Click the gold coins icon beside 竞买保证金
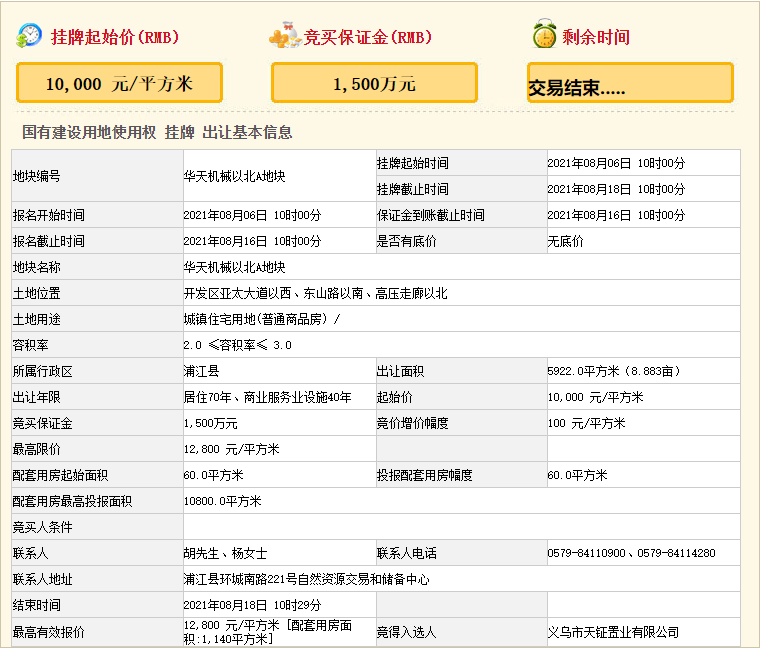761x649 pixels. click(x=284, y=37)
